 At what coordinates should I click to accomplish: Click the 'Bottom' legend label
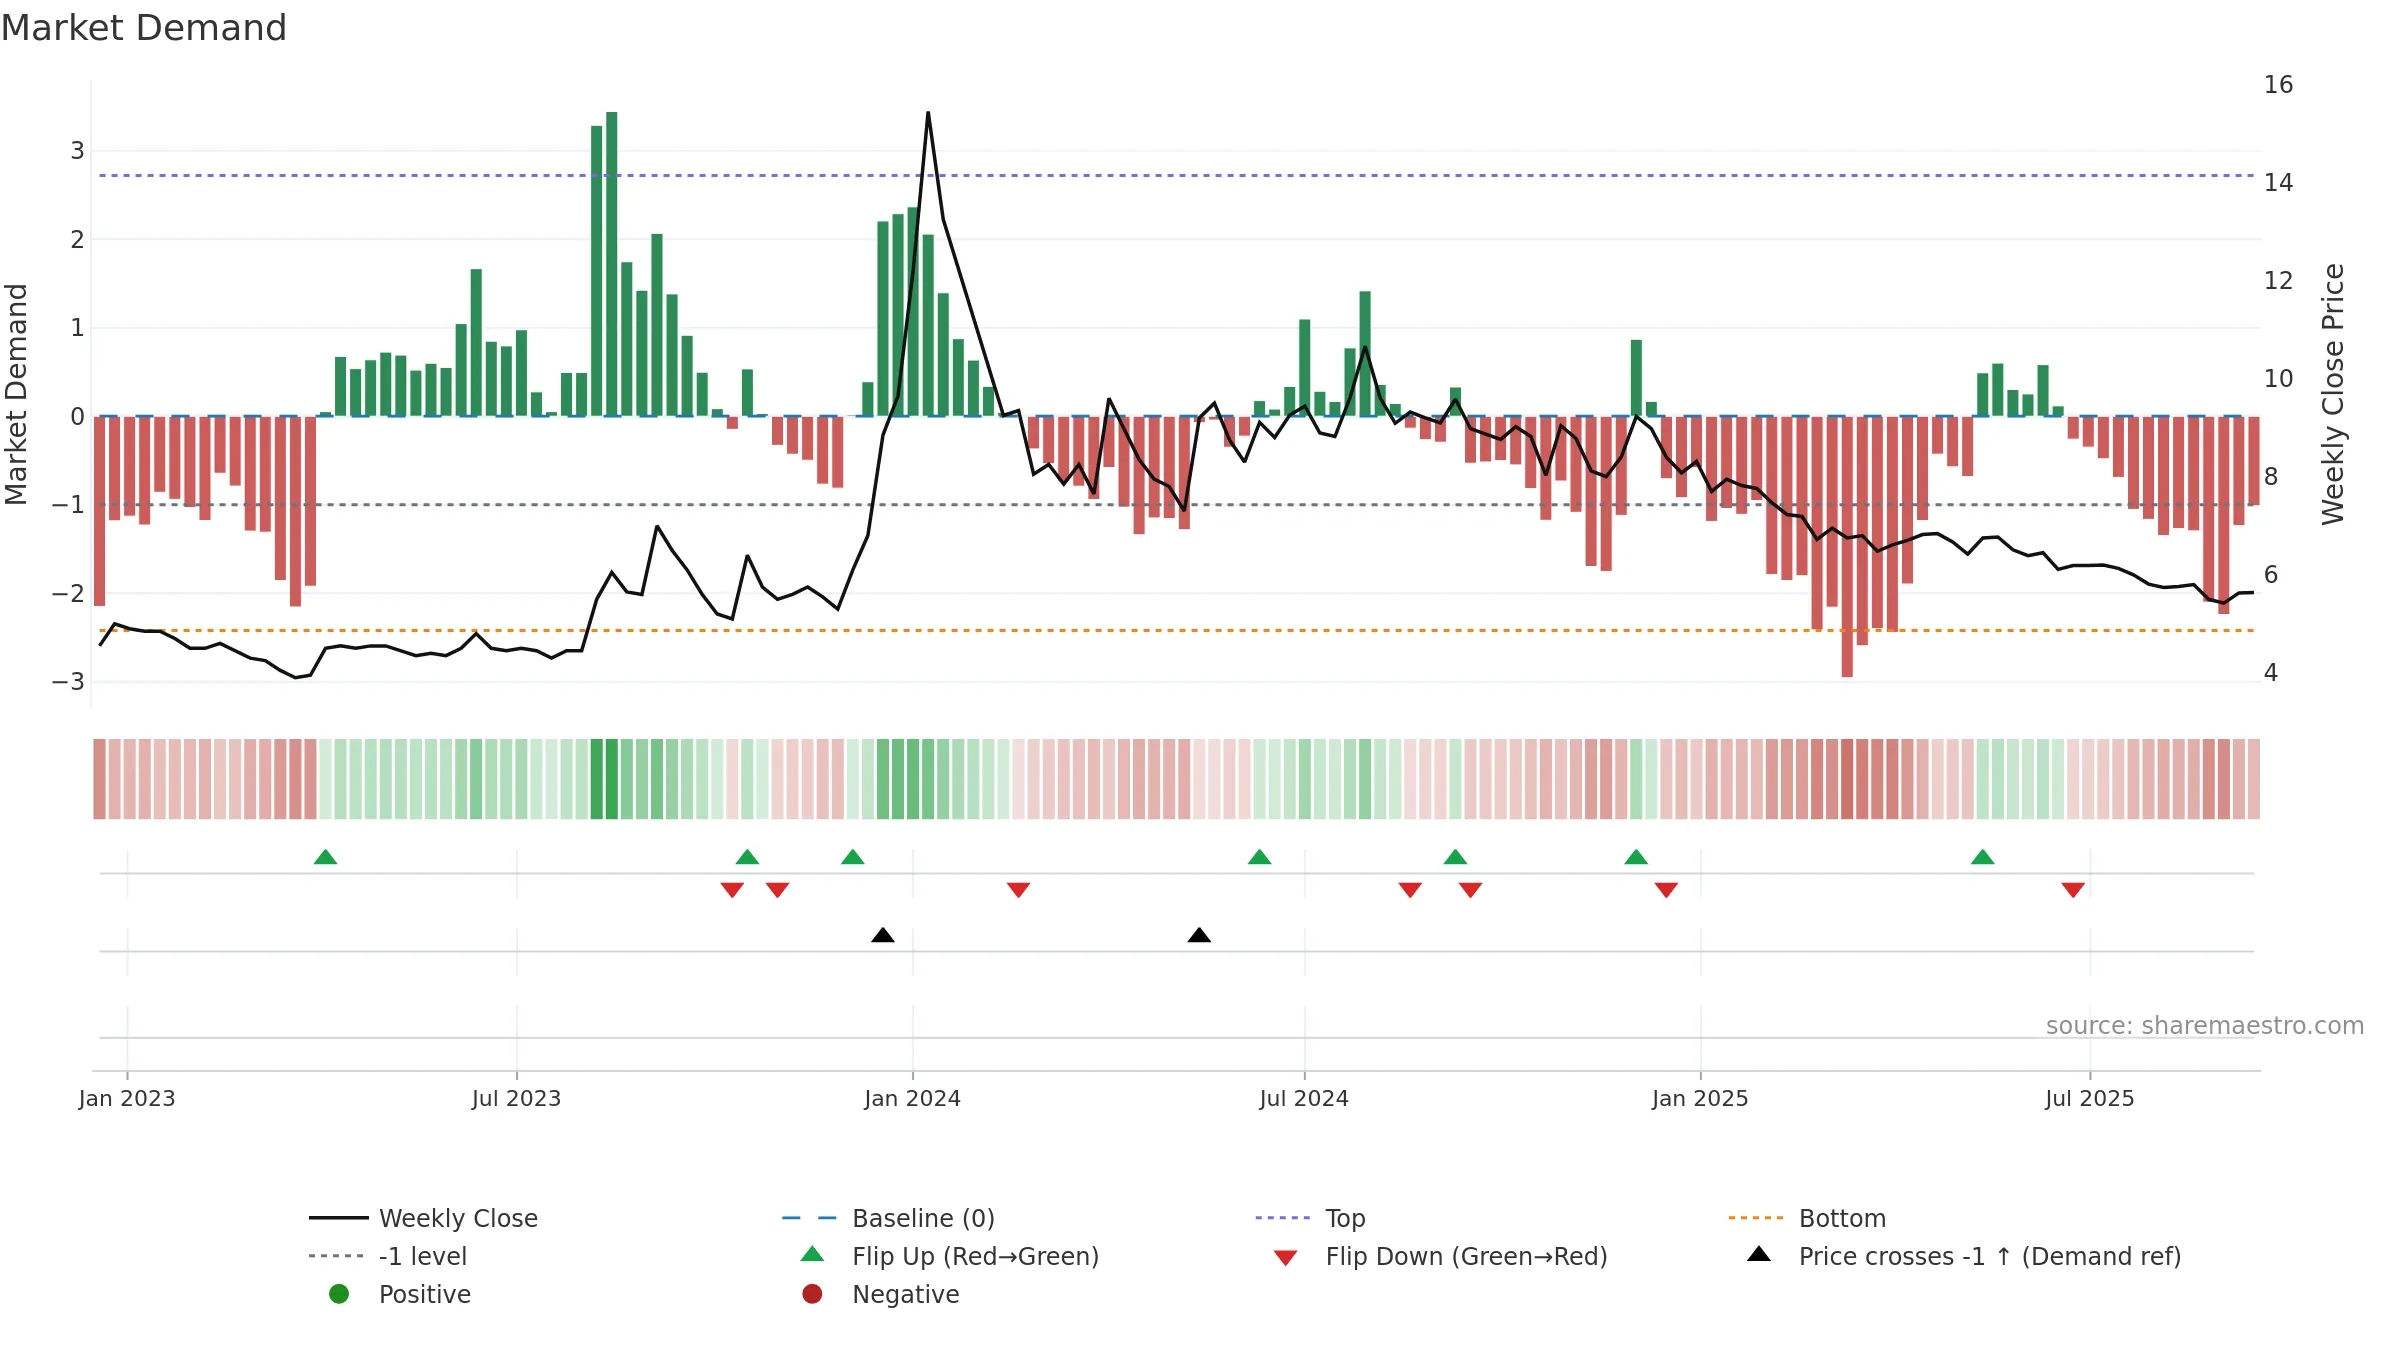click(x=1842, y=1218)
